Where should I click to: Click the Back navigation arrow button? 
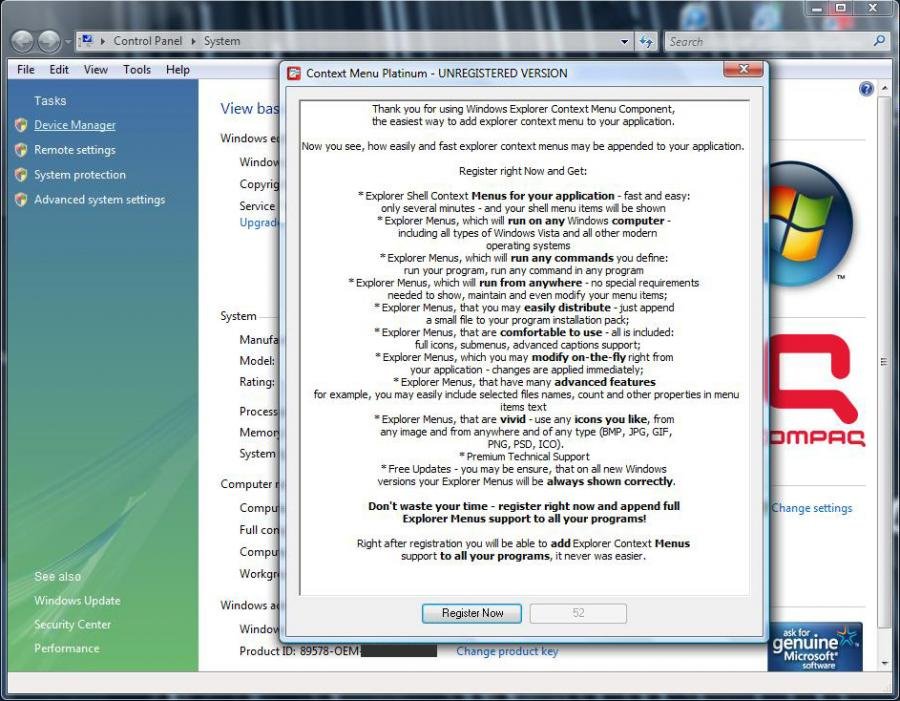coord(22,41)
